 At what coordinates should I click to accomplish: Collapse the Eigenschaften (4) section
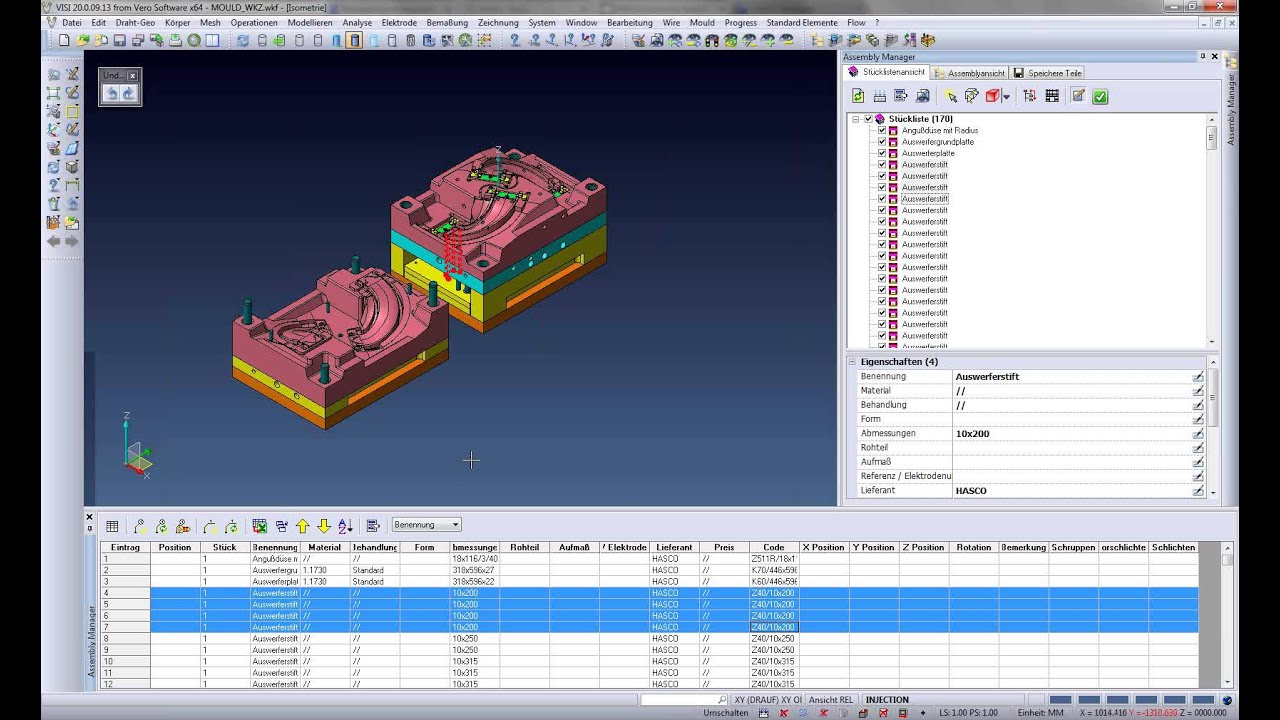(853, 362)
